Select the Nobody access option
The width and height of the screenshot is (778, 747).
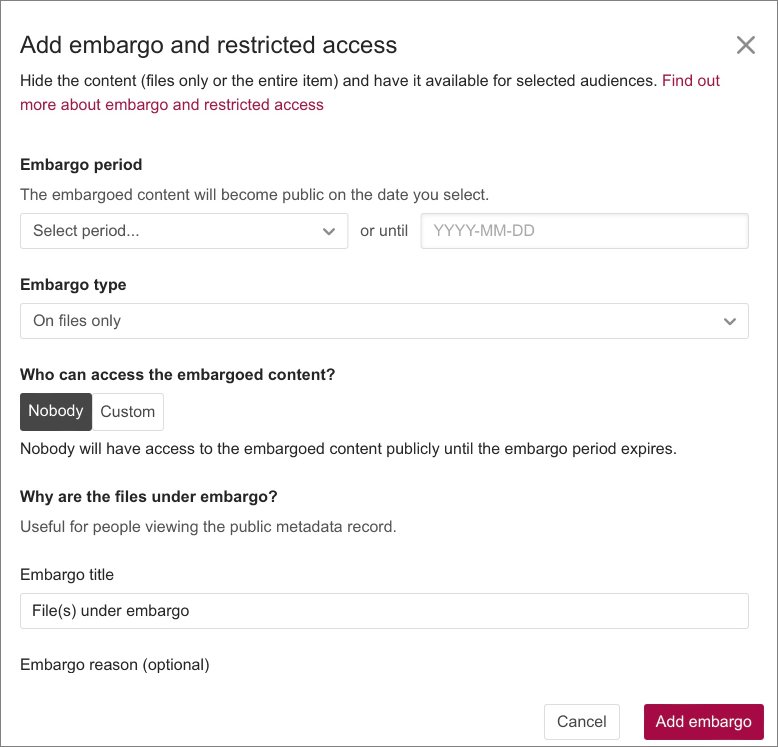[x=56, y=411]
